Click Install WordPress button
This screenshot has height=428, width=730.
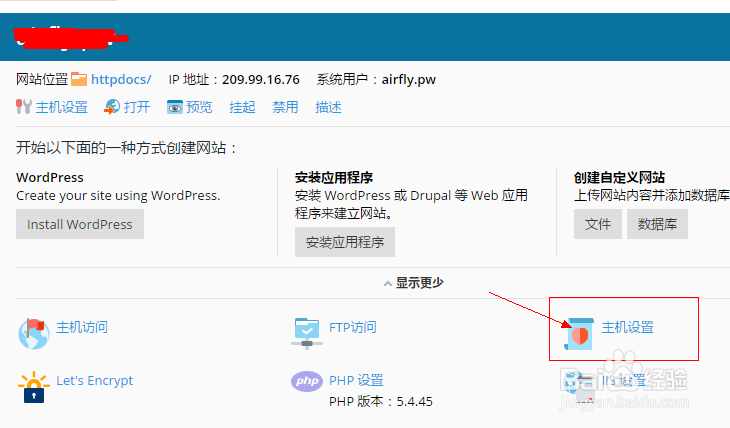pyautogui.click(x=80, y=224)
